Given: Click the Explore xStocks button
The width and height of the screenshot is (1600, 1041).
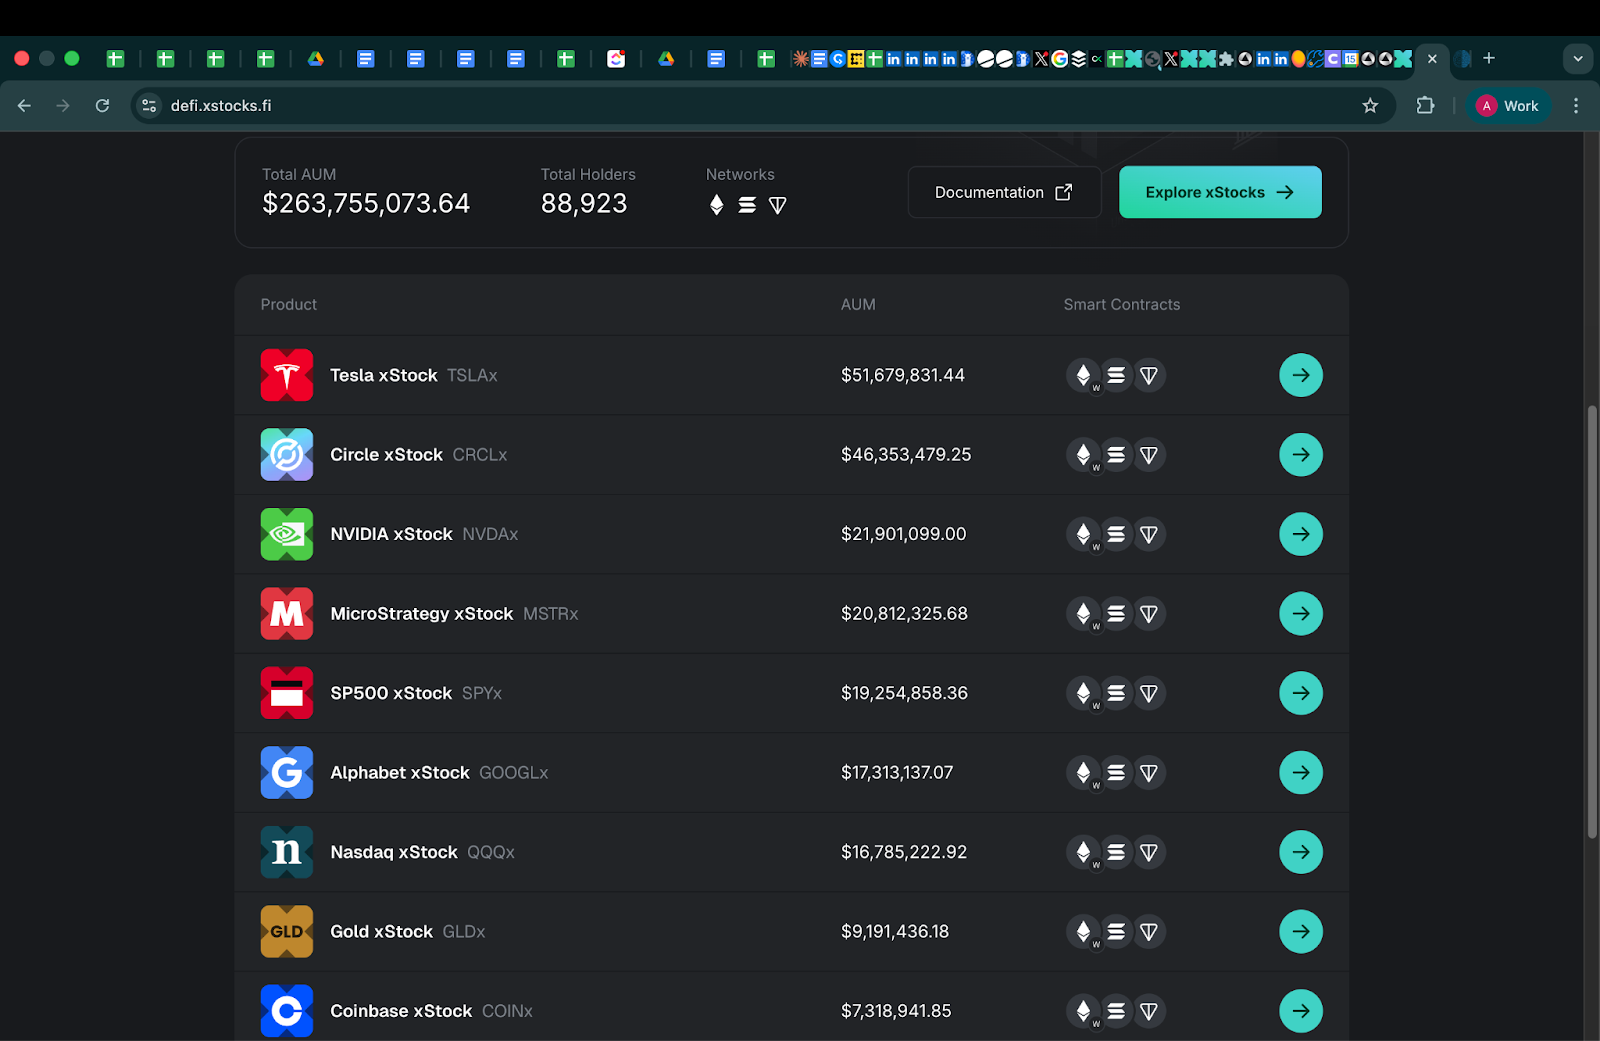Looking at the screenshot, I should tap(1220, 192).
